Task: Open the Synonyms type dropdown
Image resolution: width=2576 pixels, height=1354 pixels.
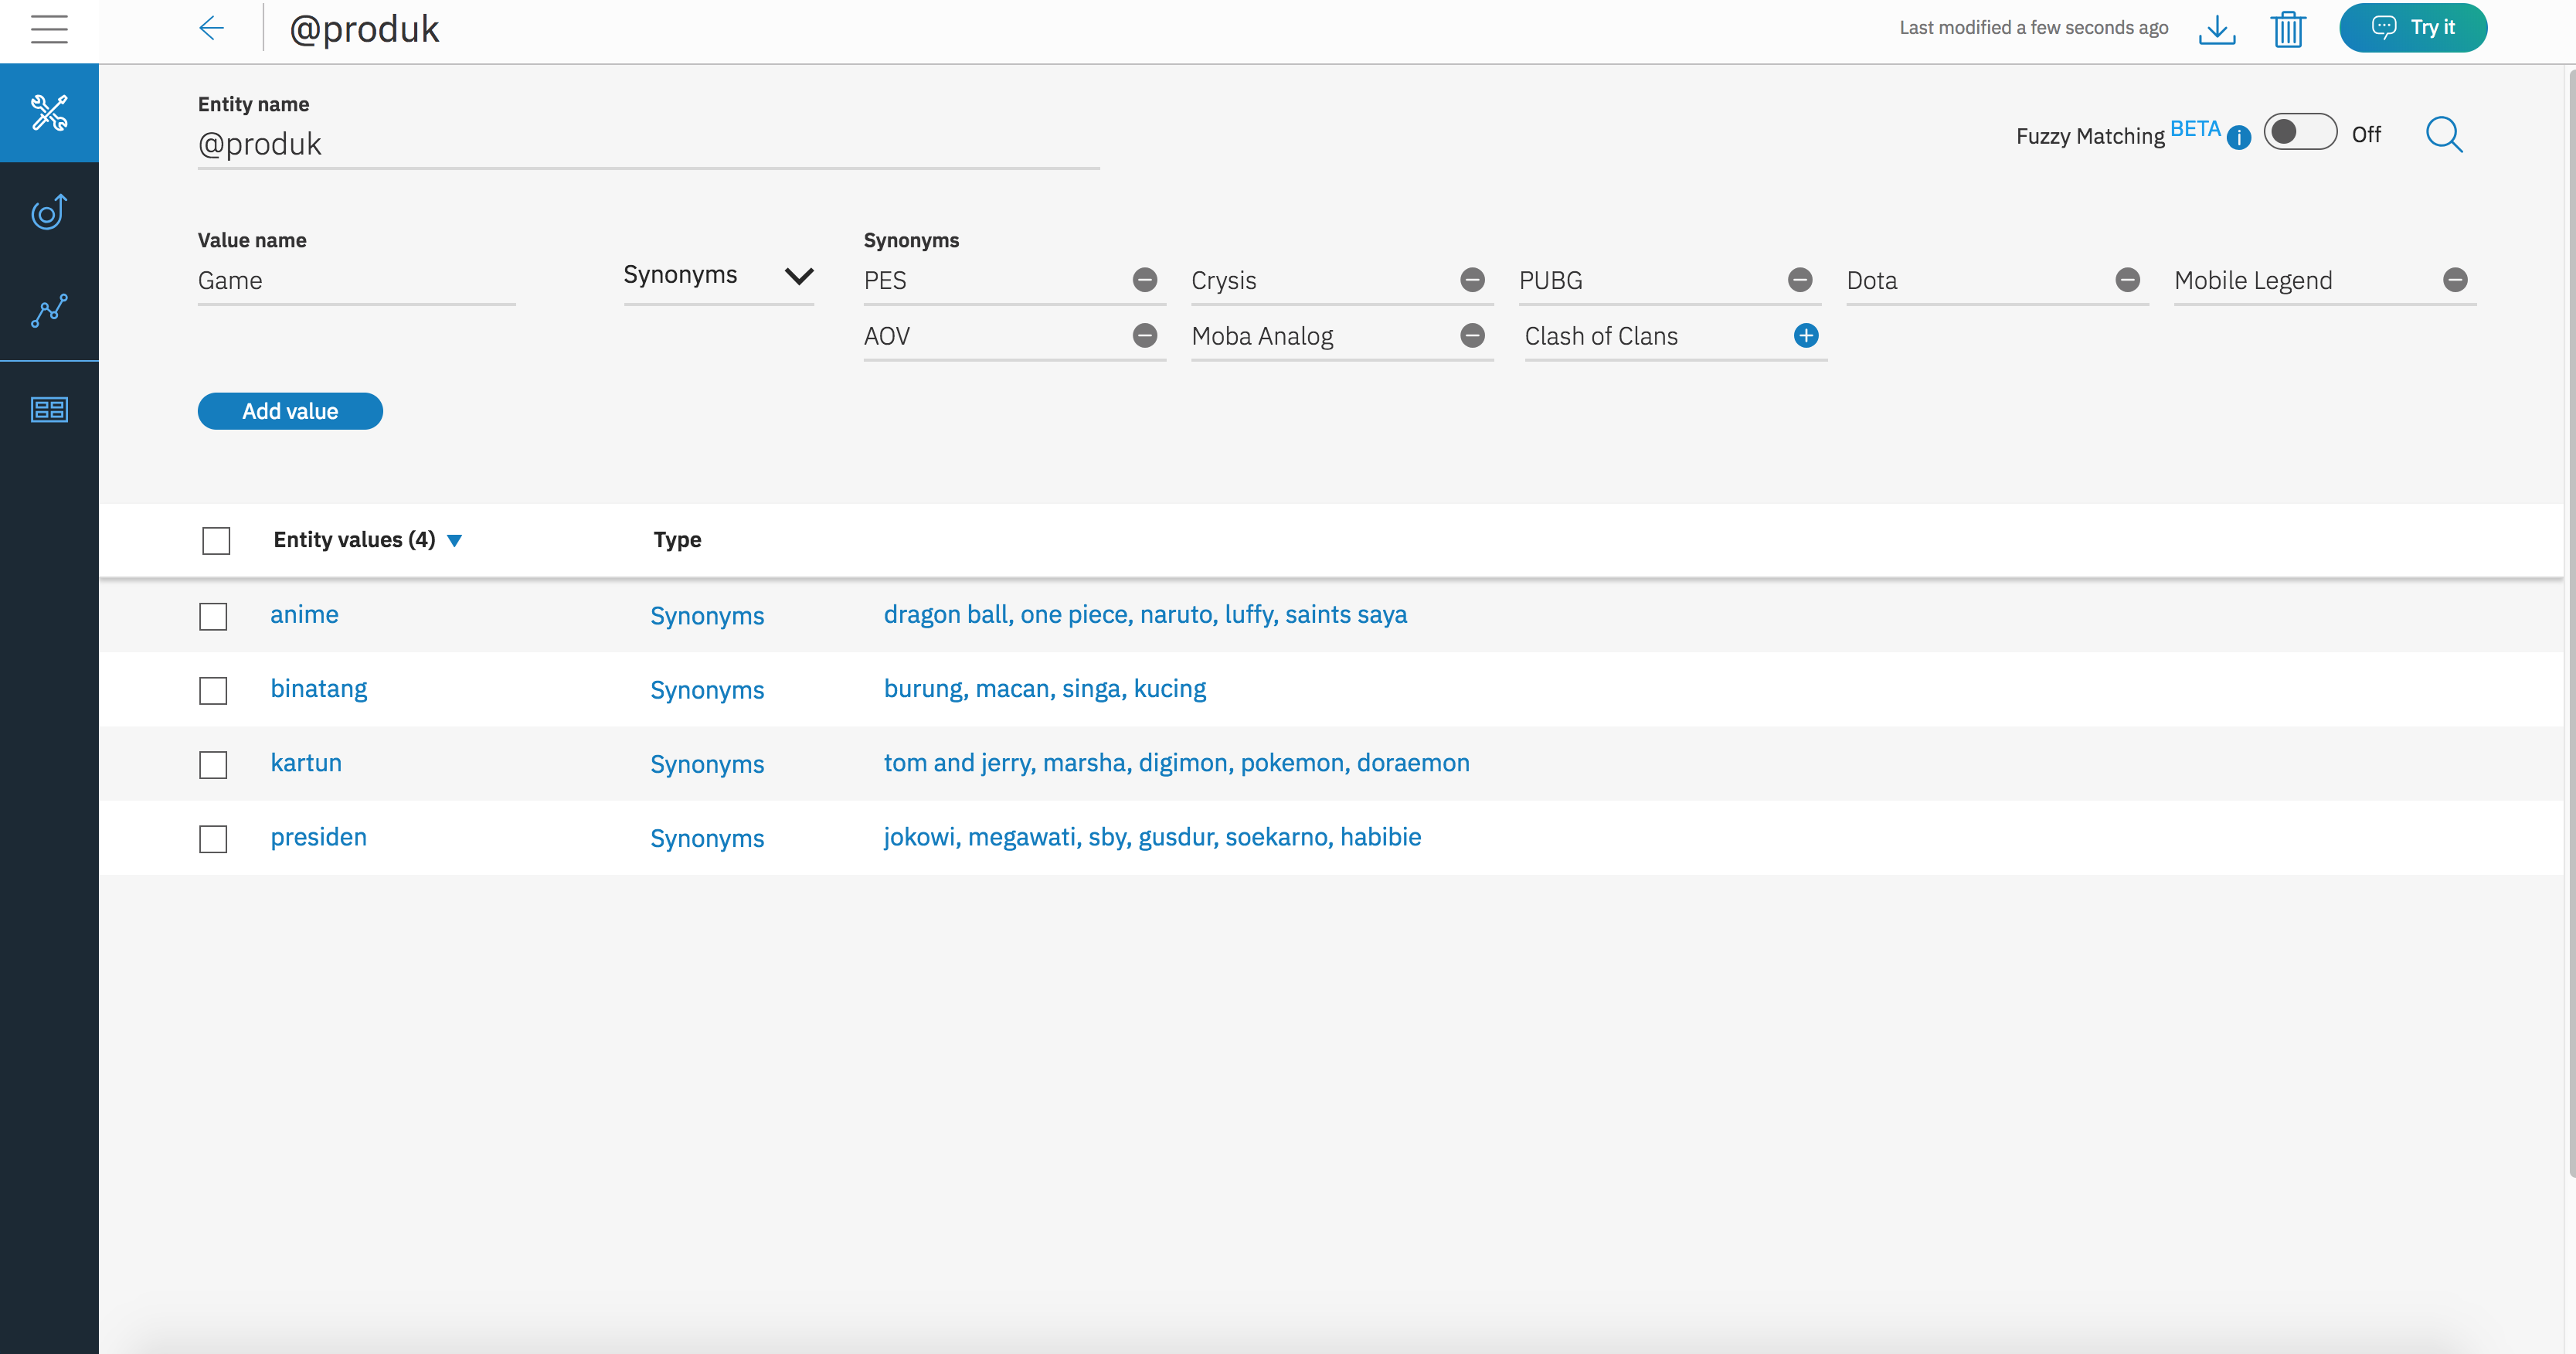Action: click(718, 276)
